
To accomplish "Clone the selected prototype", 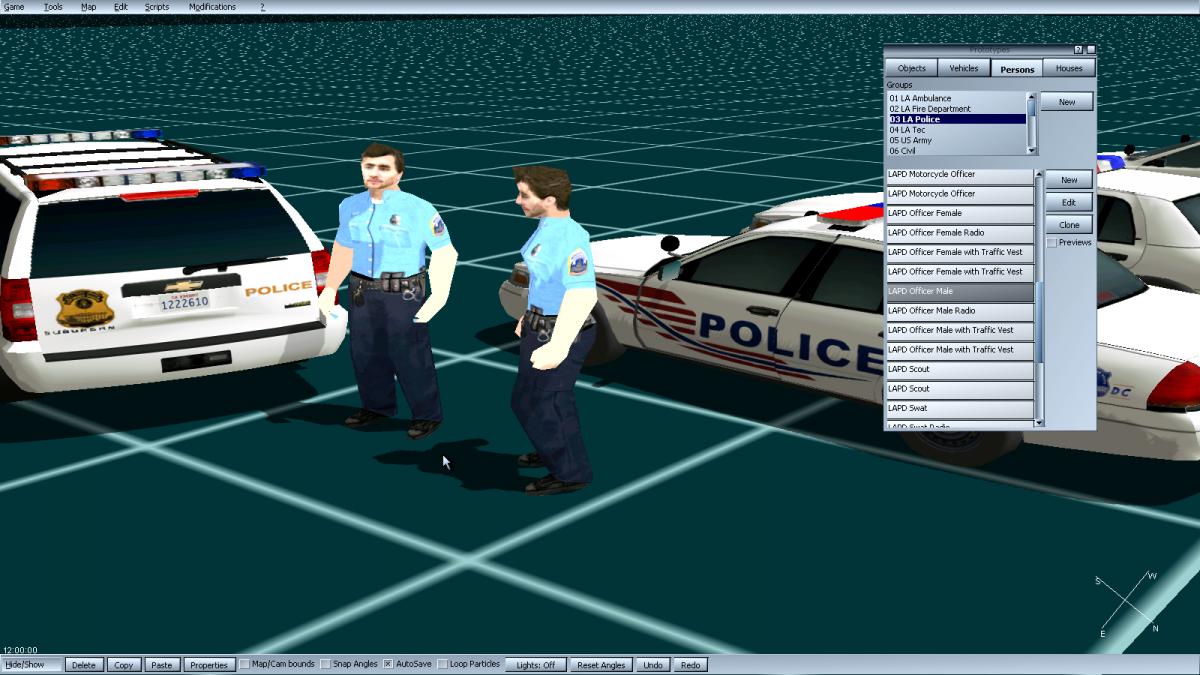I will click(x=1069, y=225).
